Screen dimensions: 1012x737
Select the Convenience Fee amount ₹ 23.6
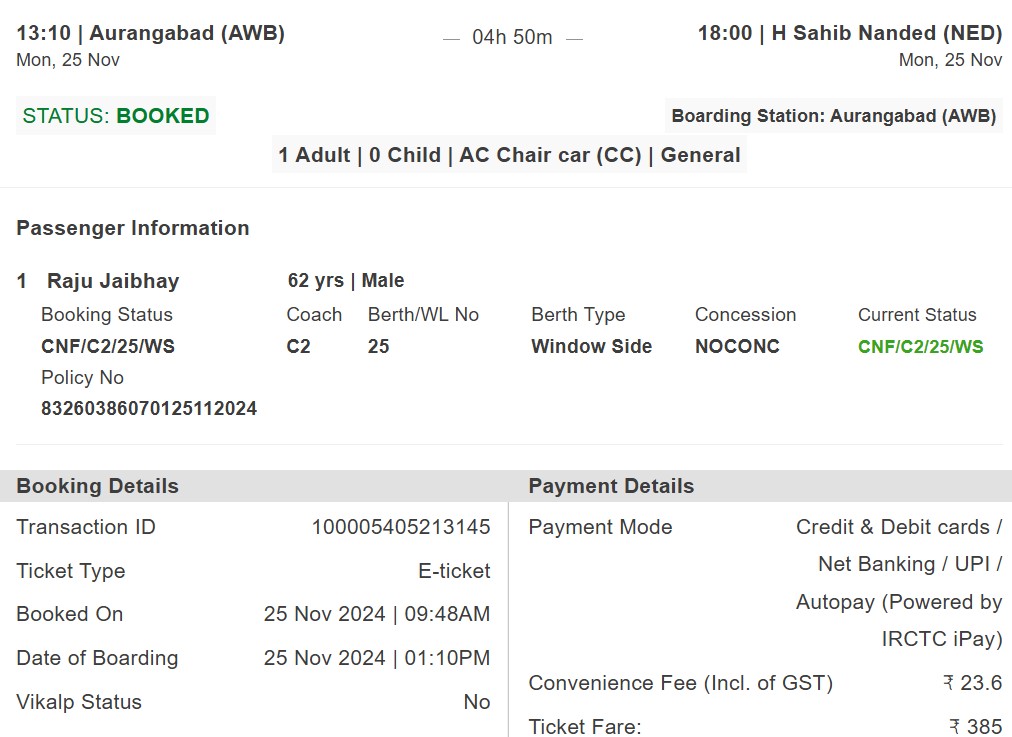click(x=973, y=683)
